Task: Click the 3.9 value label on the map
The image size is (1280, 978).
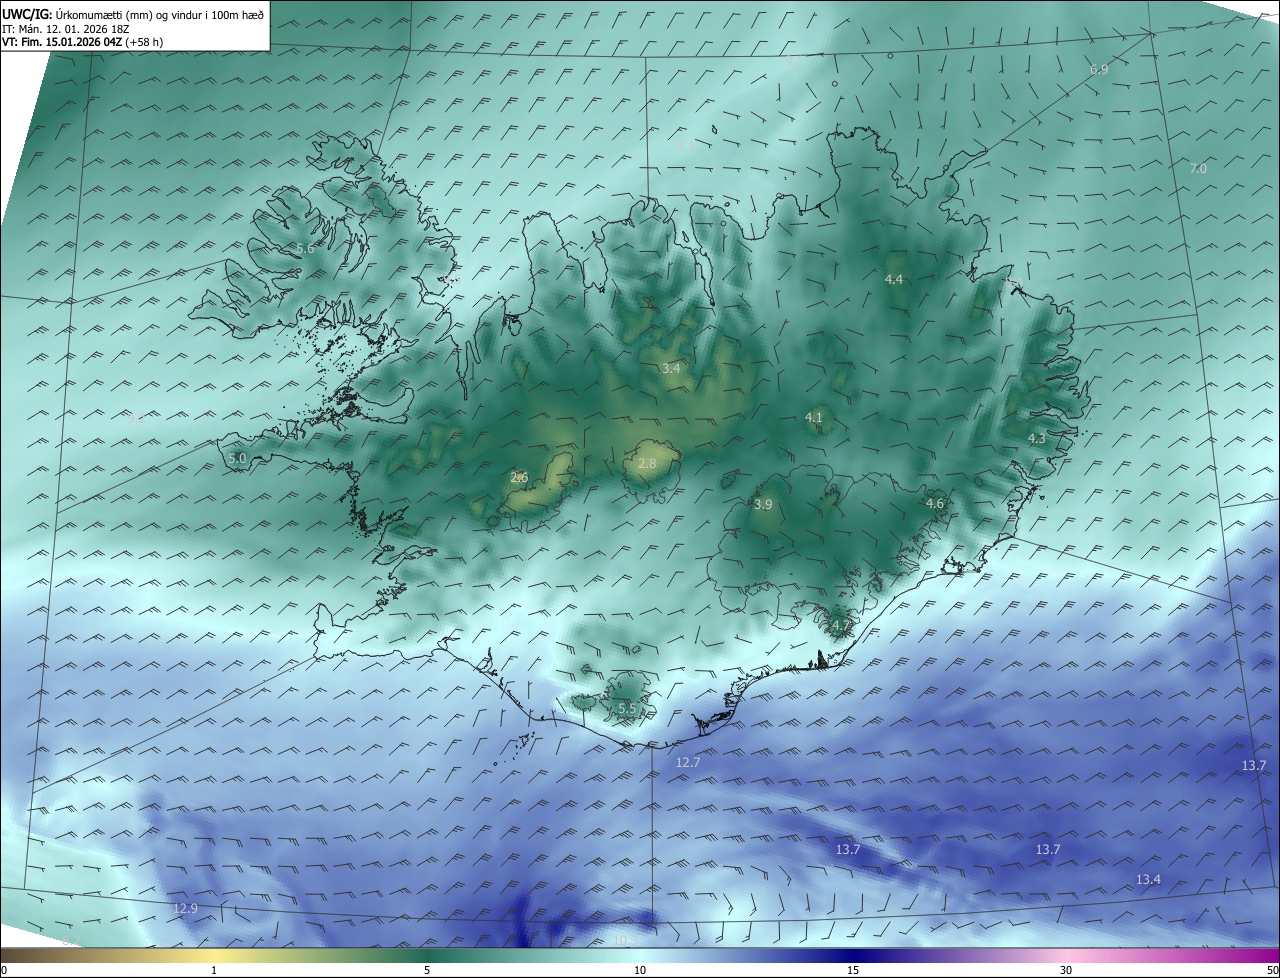Action: pos(763,504)
